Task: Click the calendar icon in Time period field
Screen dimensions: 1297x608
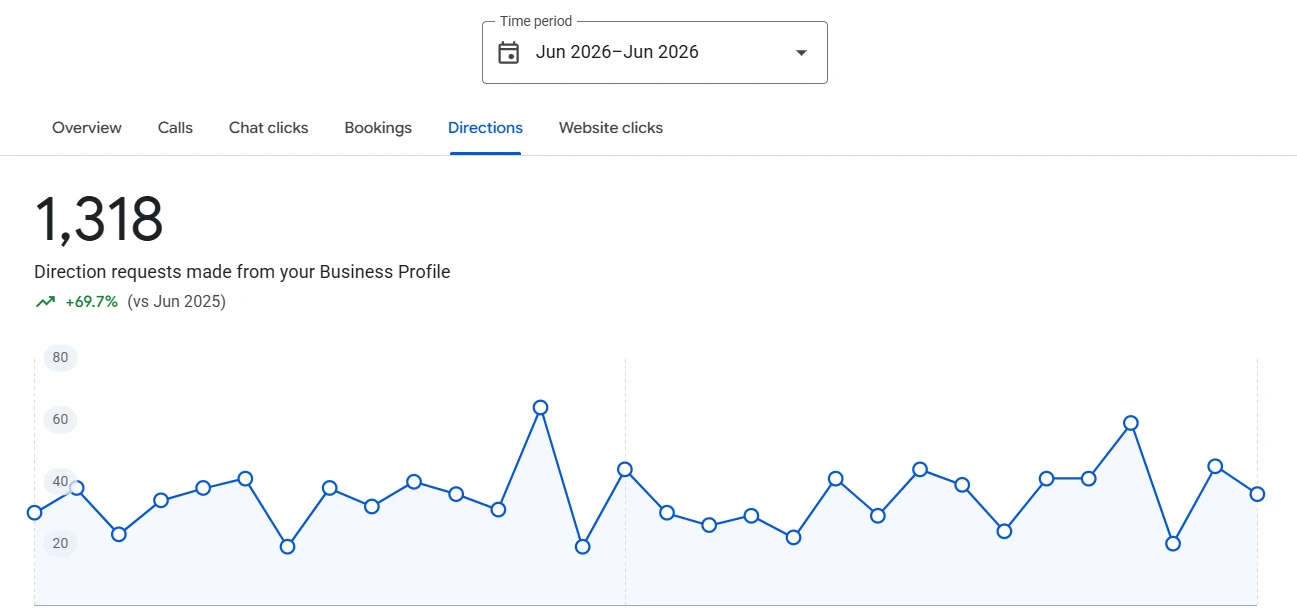Action: (x=509, y=53)
